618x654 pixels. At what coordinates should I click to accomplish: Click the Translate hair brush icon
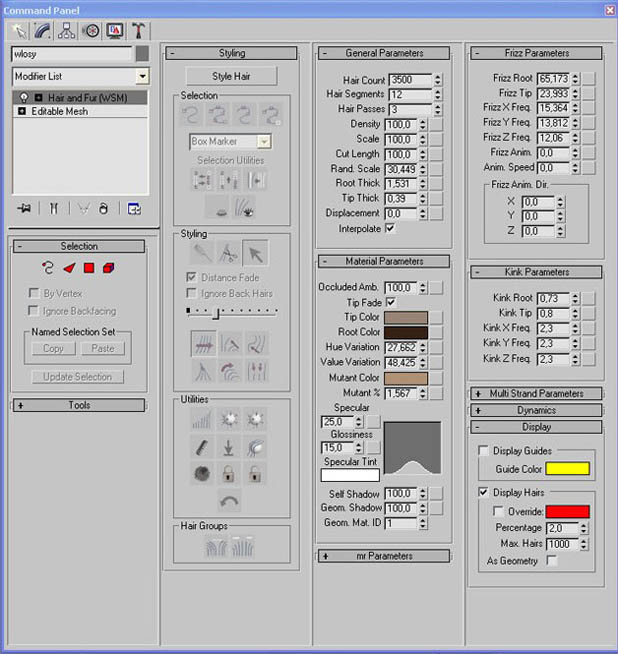point(203,344)
